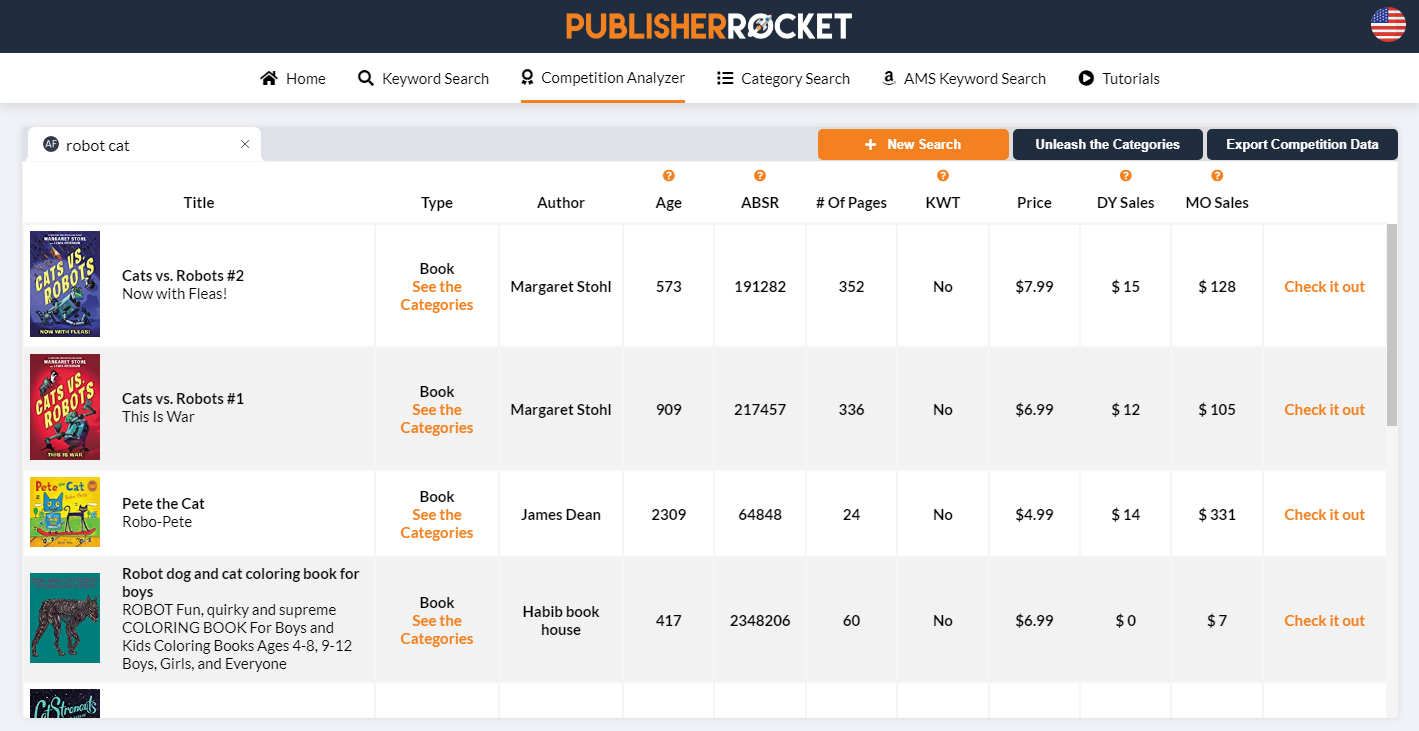See the Categories for Pete the Cat
Image resolution: width=1419 pixels, height=731 pixels.
(437, 524)
